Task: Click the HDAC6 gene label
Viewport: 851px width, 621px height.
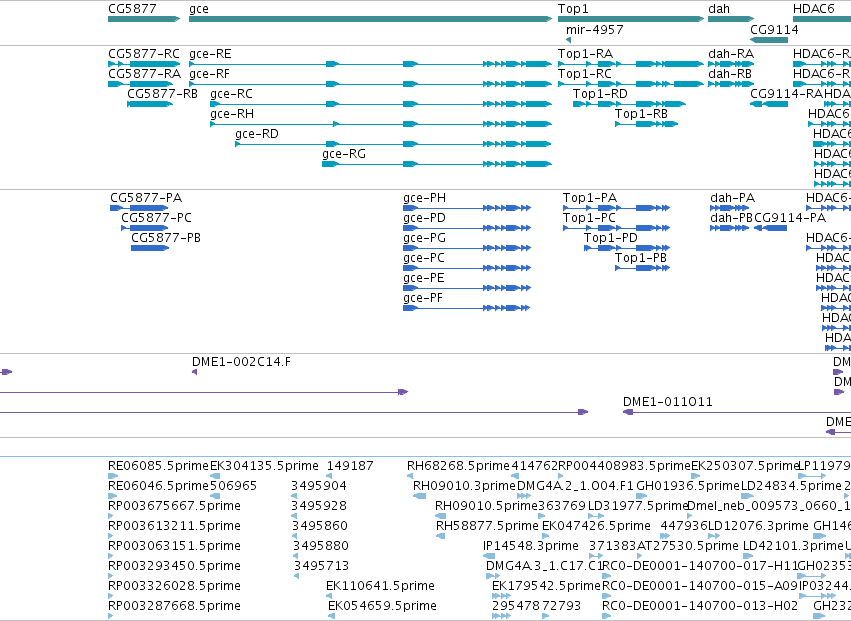Action: pos(814,9)
